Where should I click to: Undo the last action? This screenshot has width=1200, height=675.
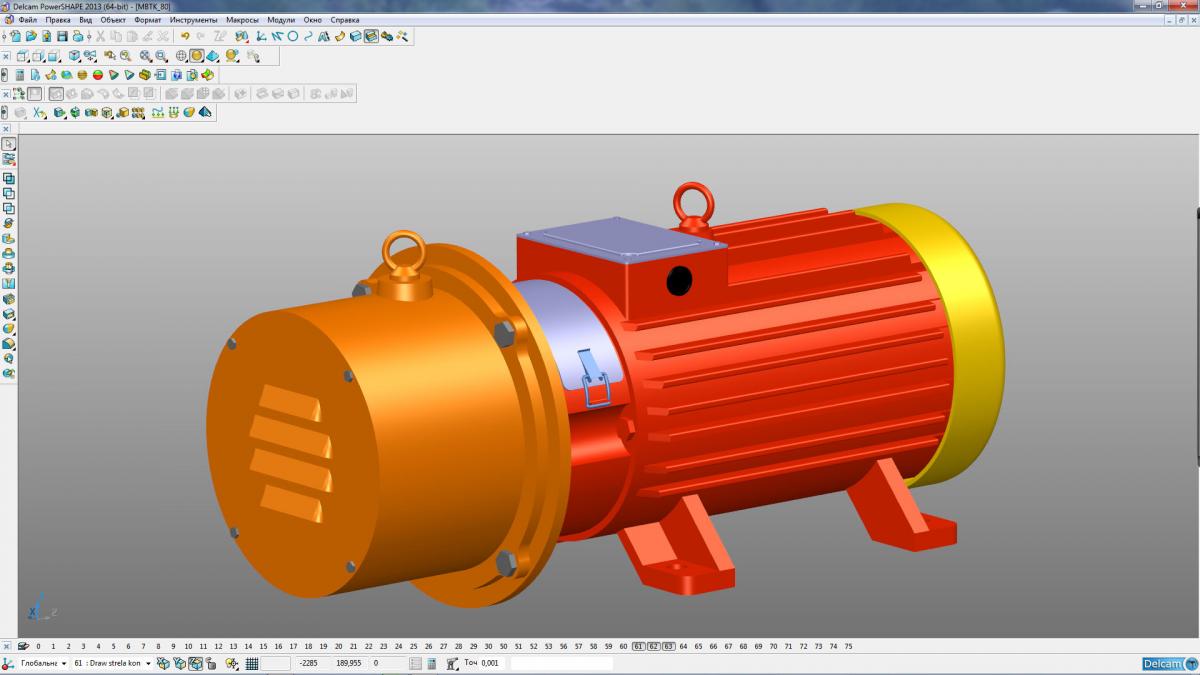tap(185, 36)
